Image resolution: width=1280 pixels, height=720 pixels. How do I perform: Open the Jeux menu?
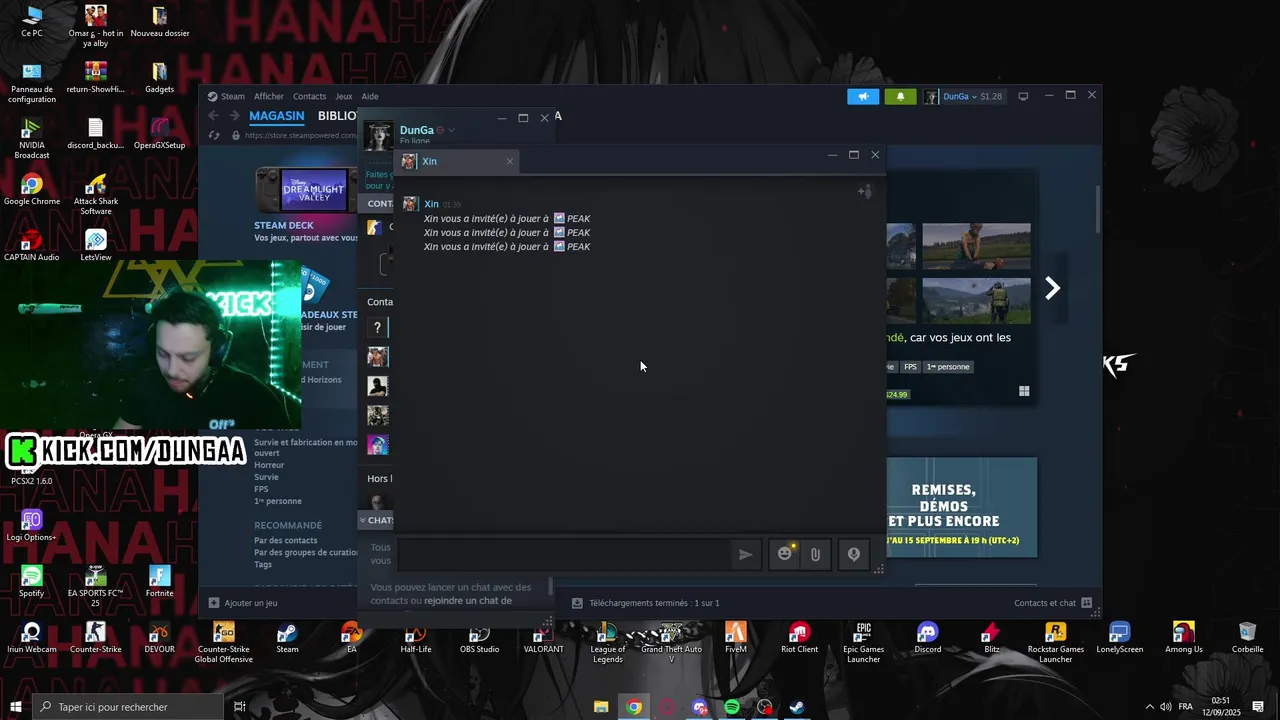343,96
